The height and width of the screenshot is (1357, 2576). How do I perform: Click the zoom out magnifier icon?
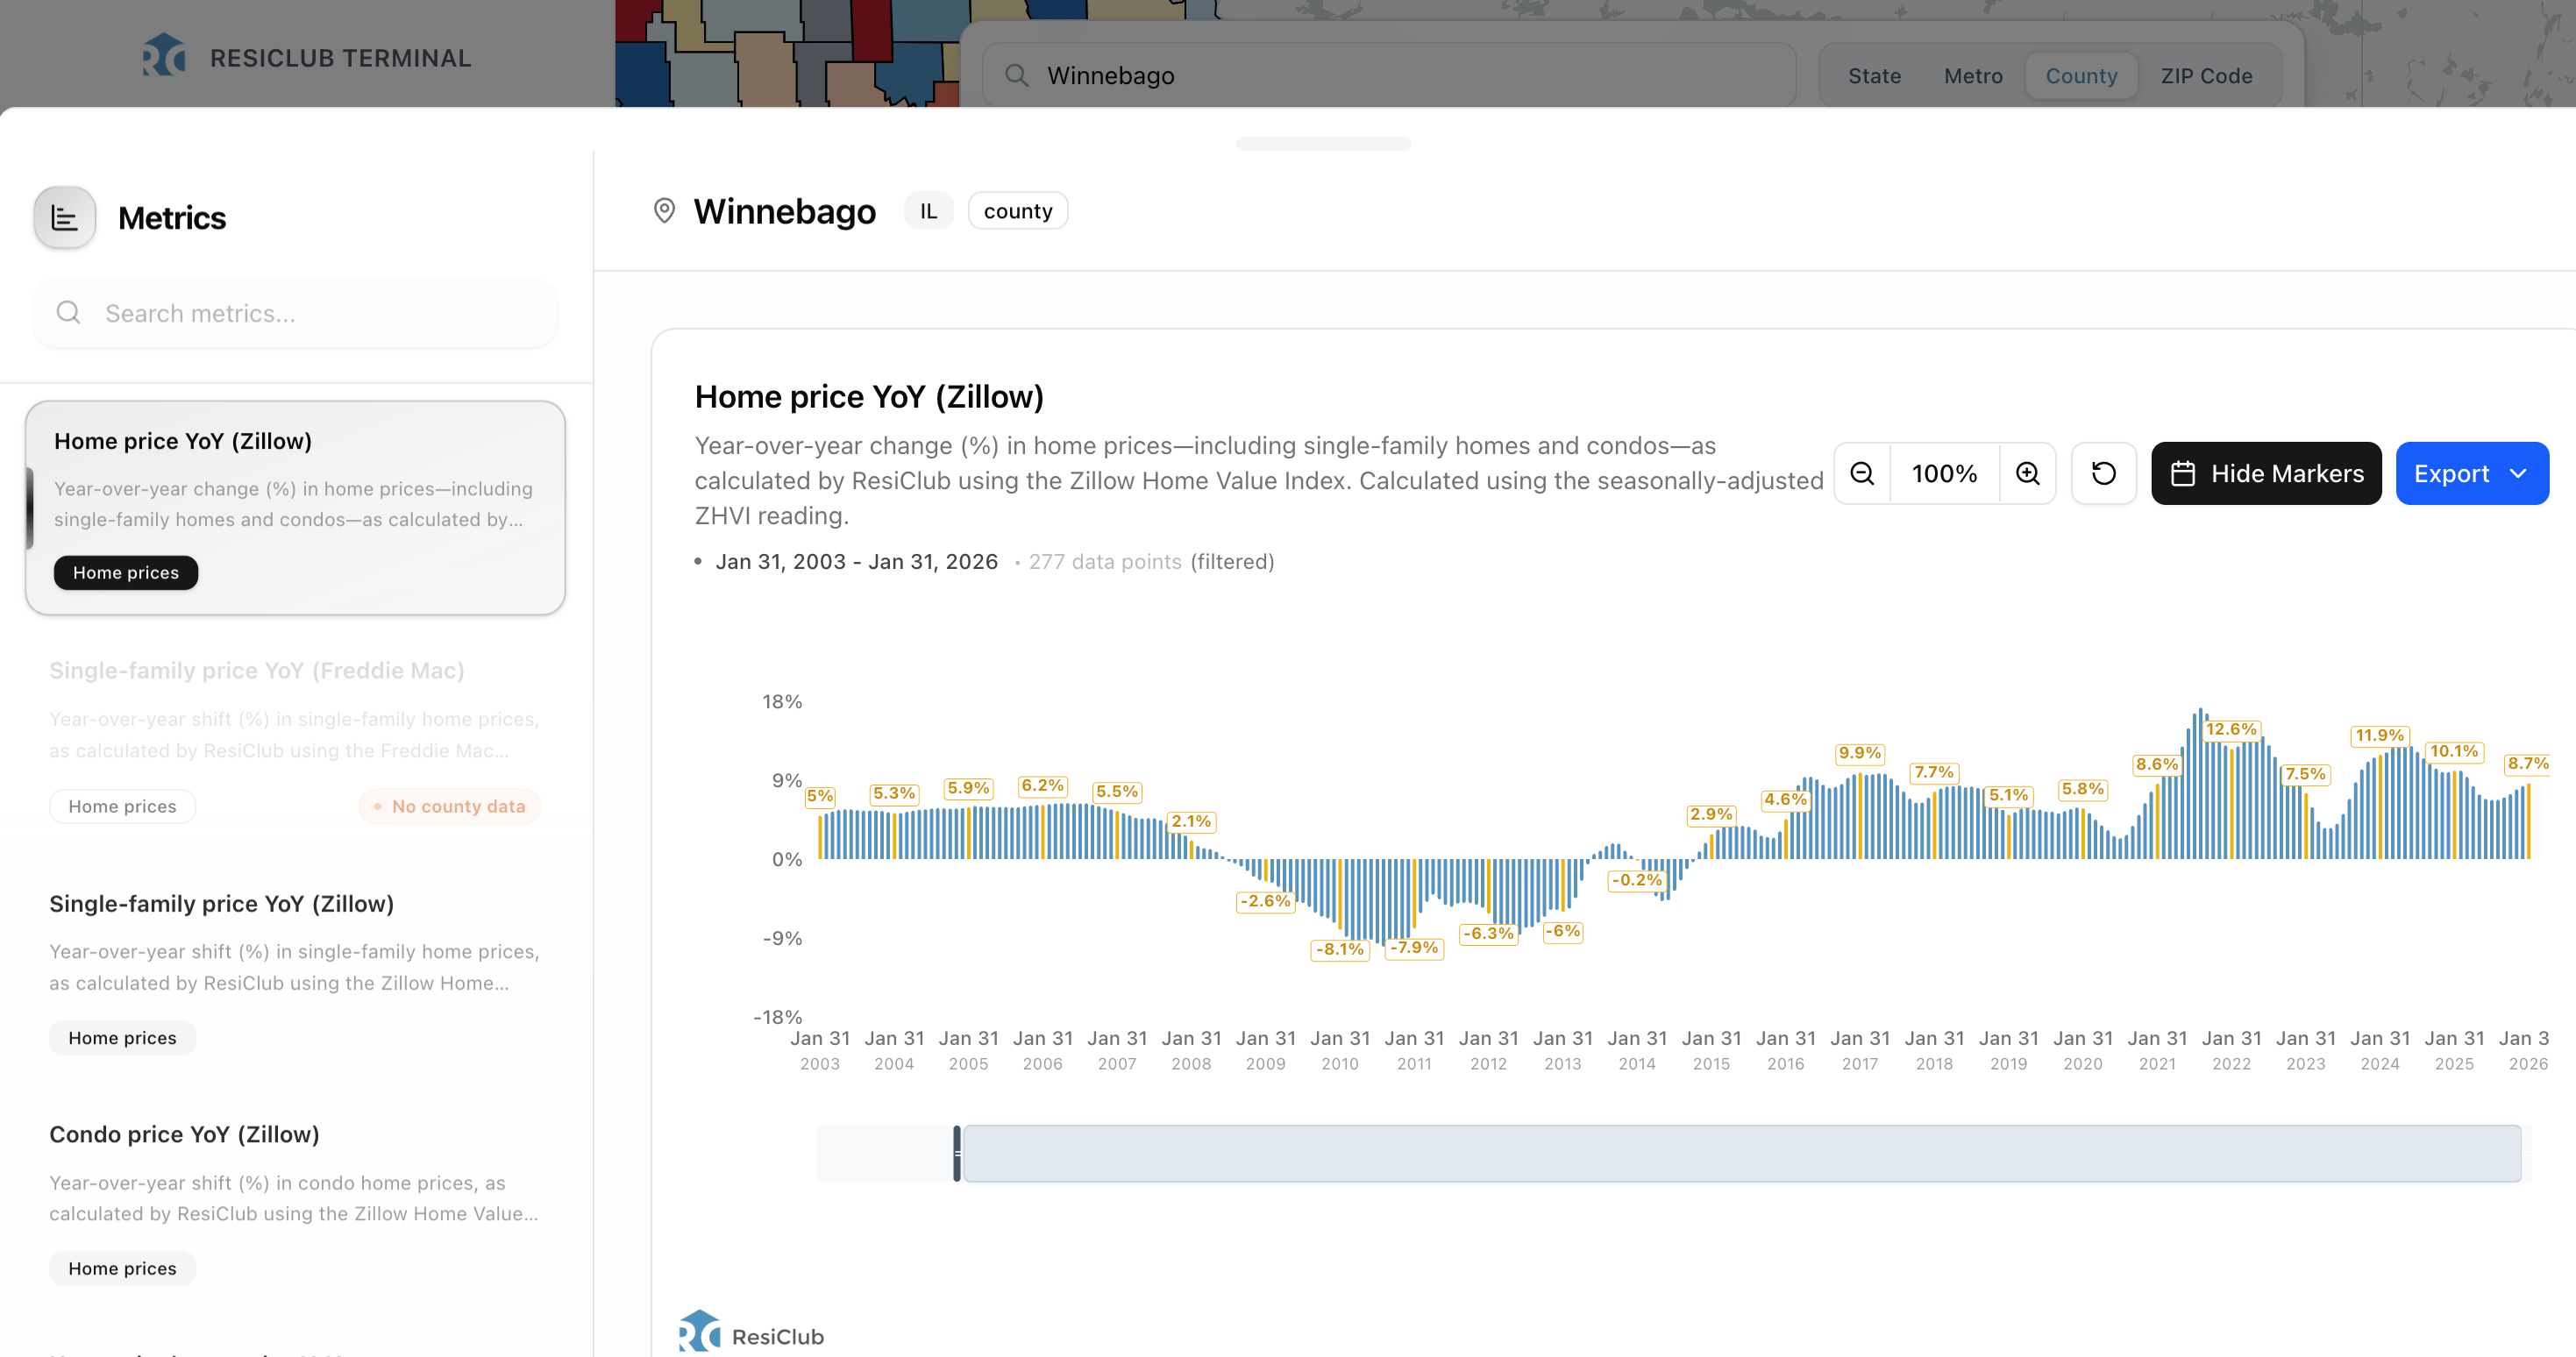click(1862, 473)
